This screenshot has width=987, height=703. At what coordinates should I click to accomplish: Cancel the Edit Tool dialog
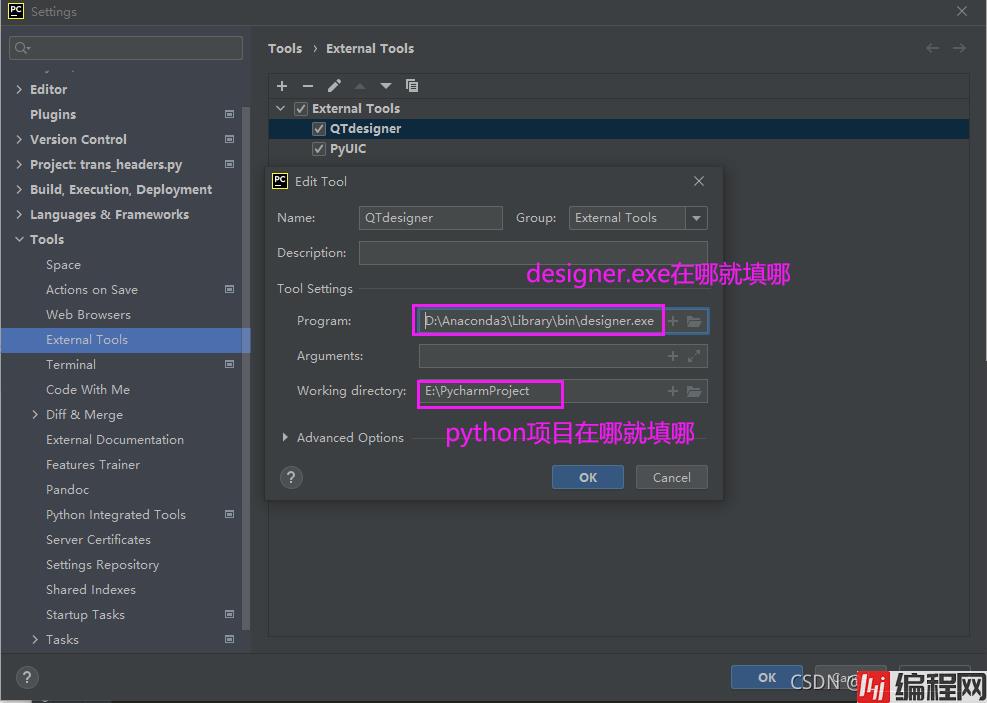point(671,477)
